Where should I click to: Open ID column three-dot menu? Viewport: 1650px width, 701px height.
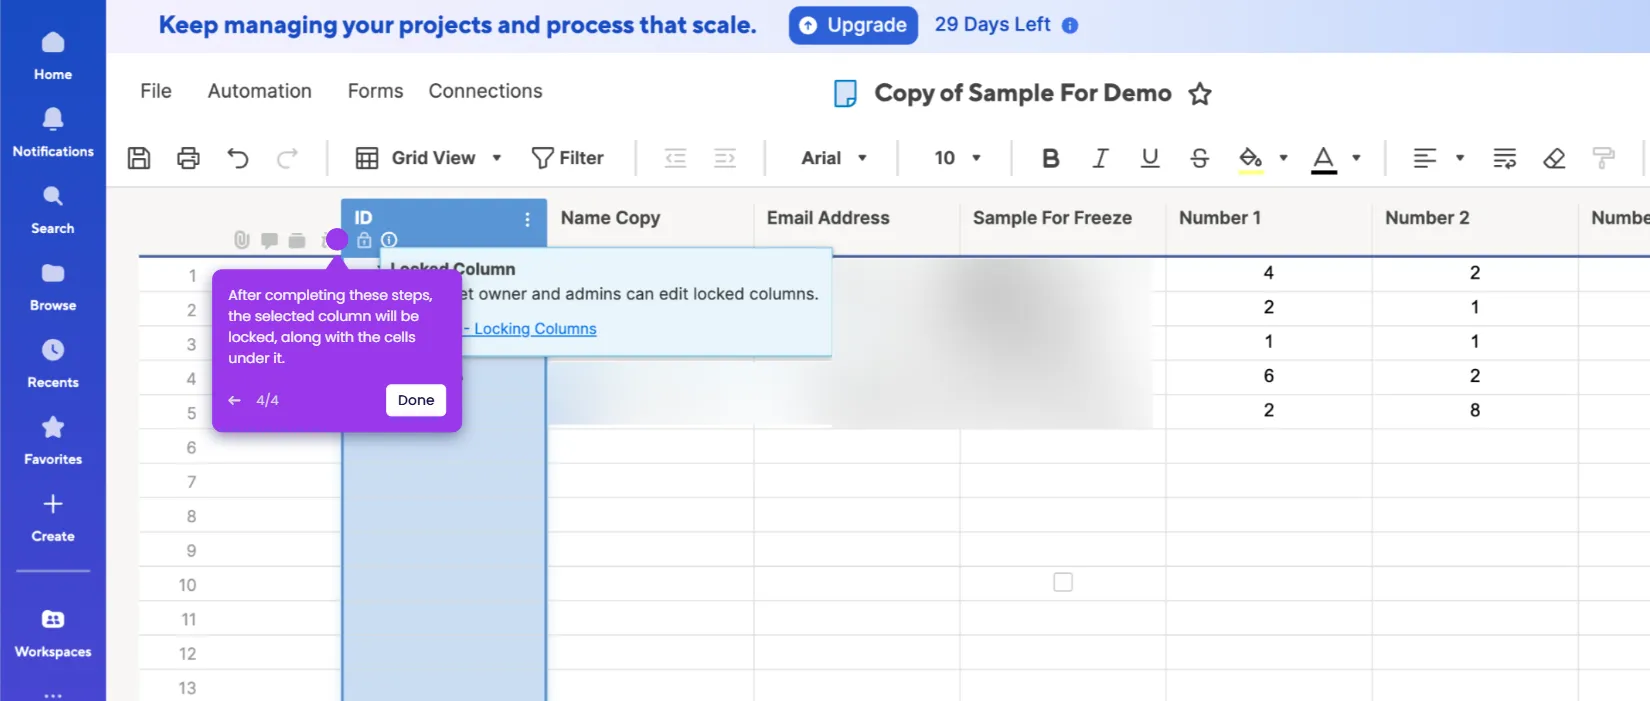[x=527, y=219]
